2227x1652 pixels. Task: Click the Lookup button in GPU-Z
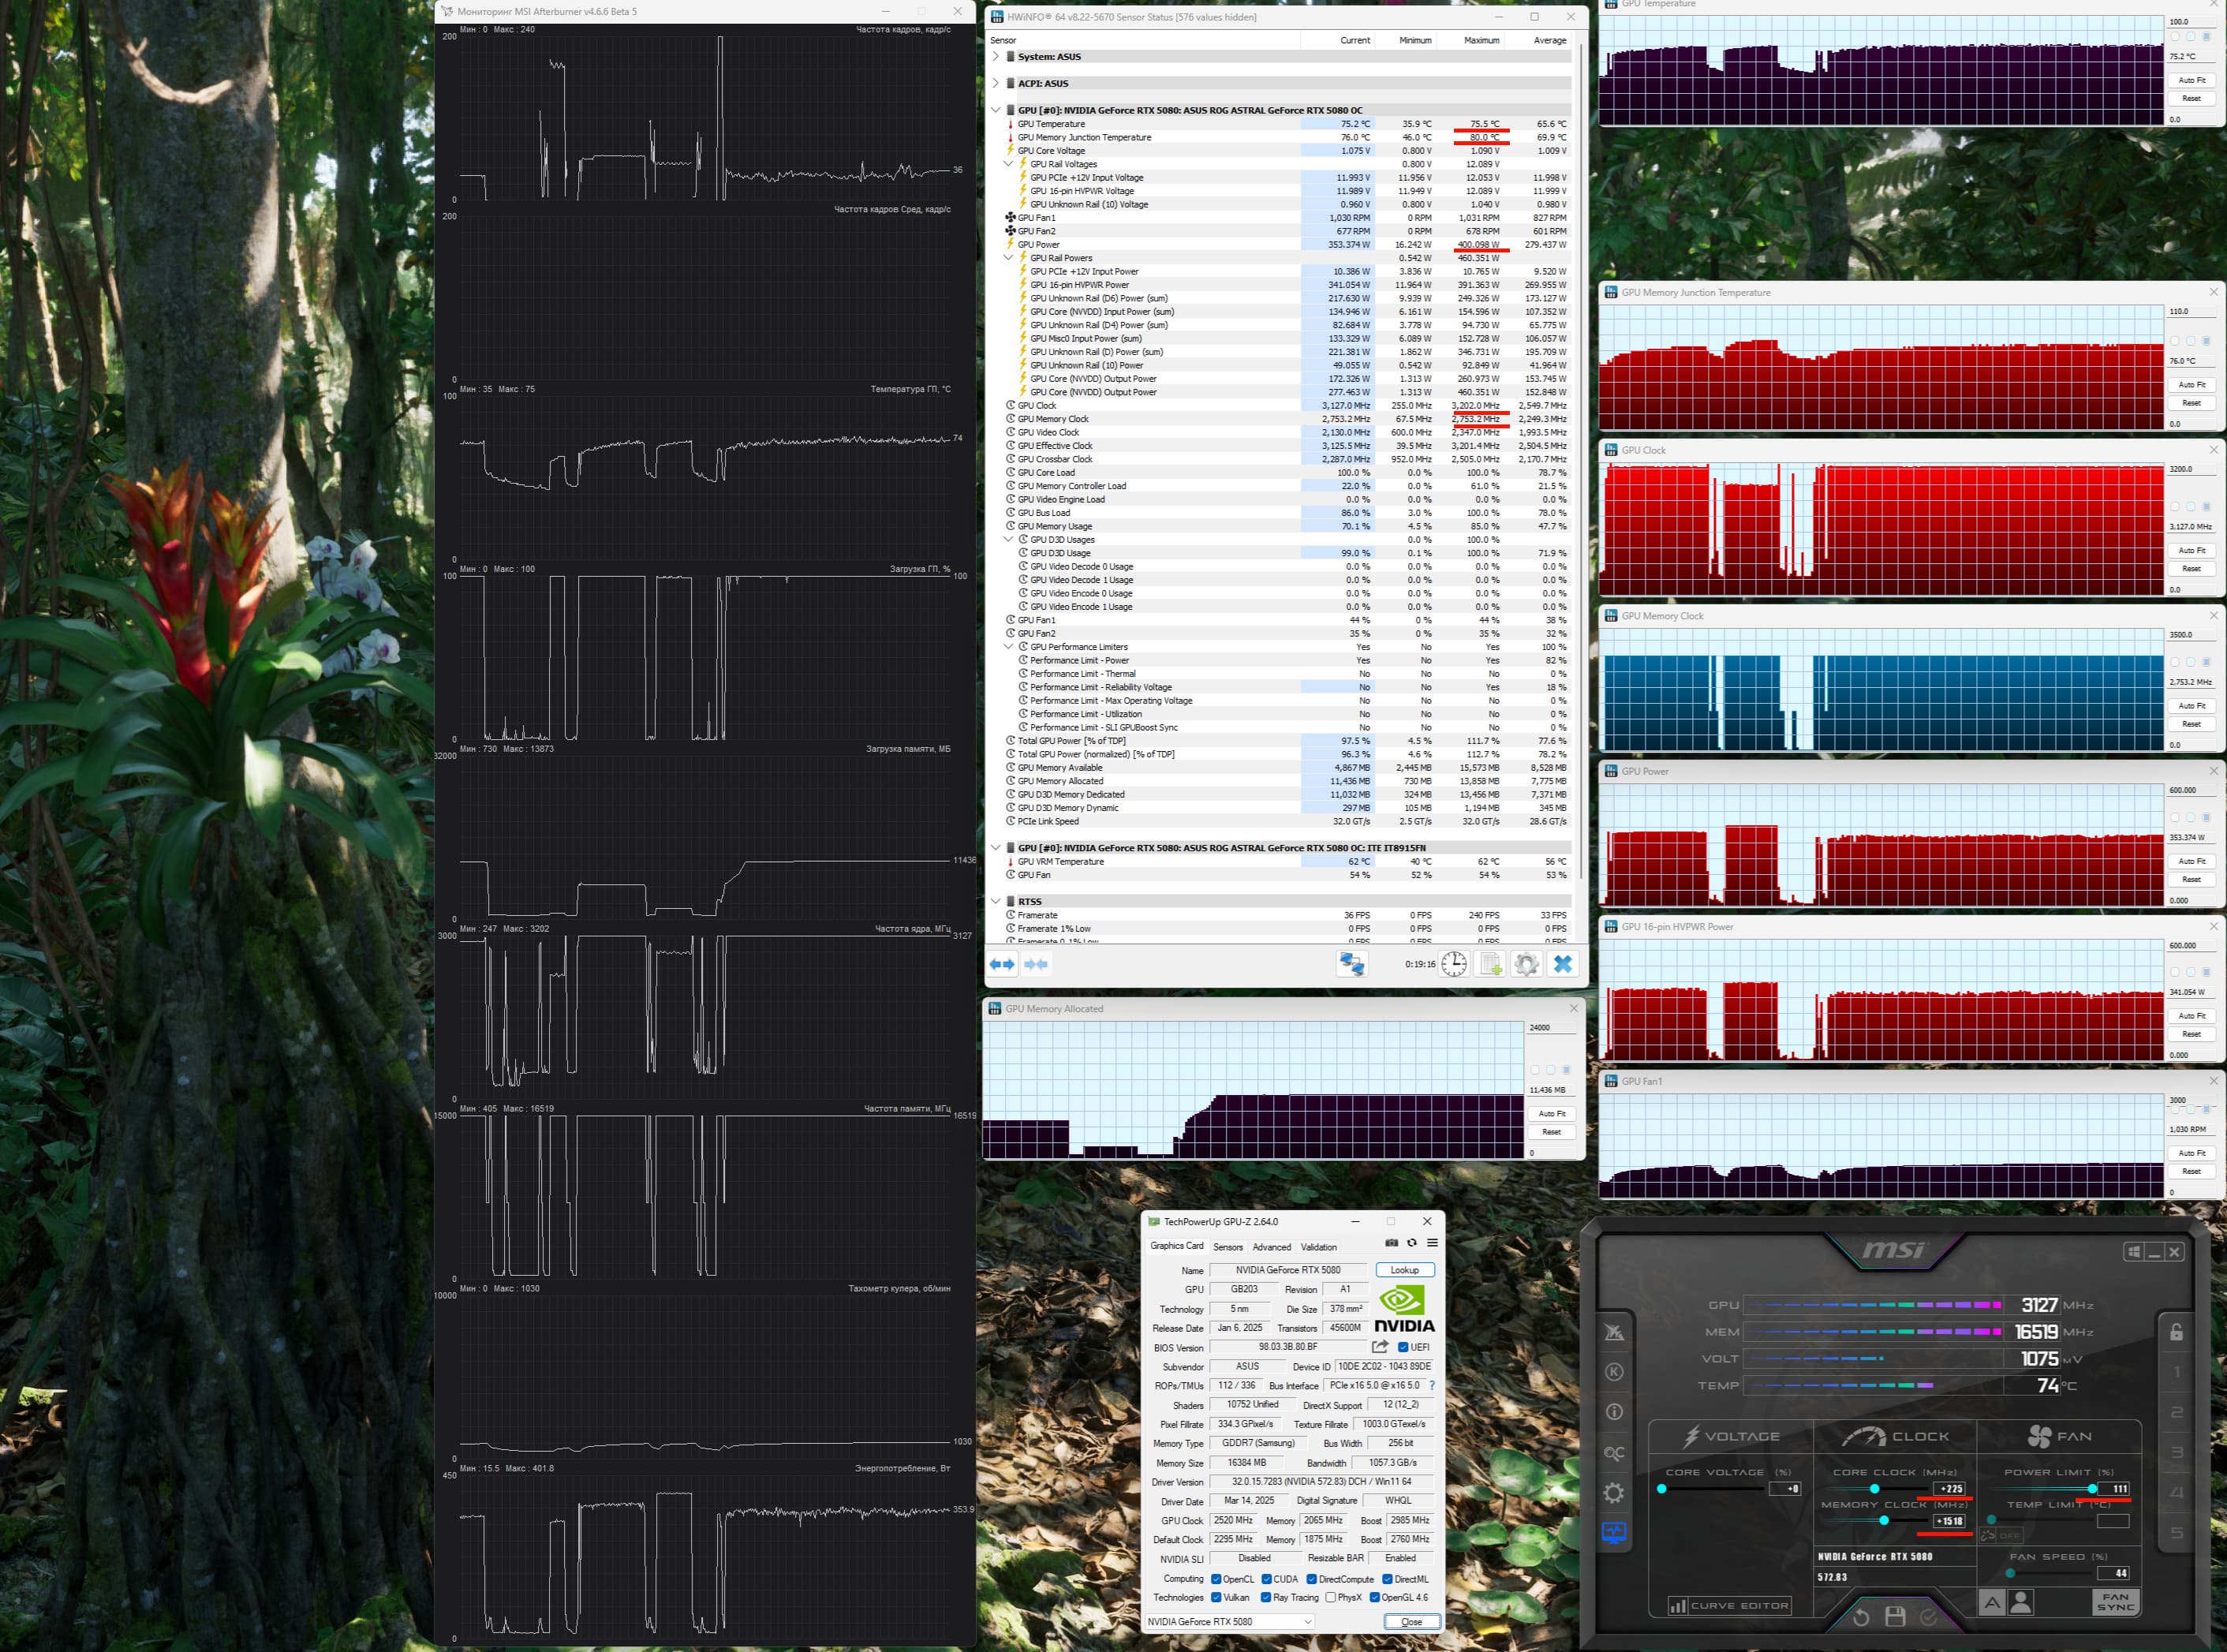[x=1404, y=1270]
